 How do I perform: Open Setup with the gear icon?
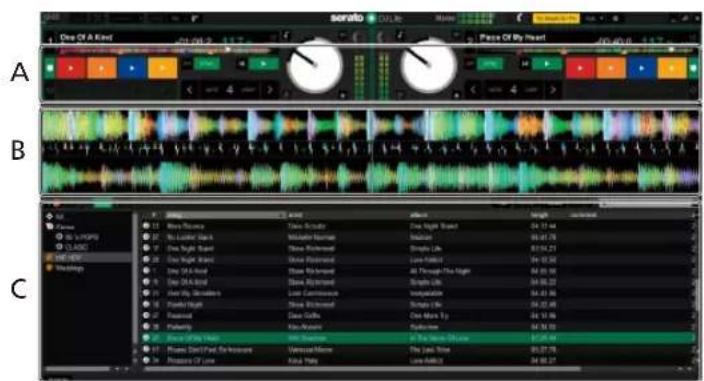pos(616,18)
